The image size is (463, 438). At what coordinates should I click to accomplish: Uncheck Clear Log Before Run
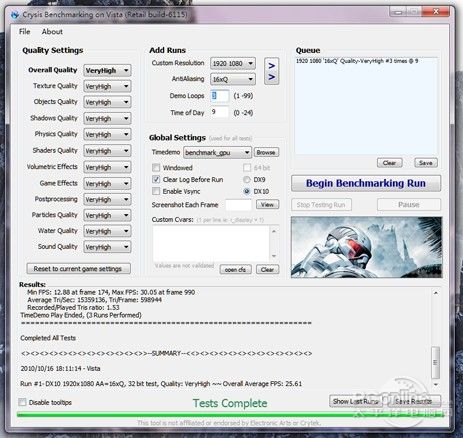156,180
